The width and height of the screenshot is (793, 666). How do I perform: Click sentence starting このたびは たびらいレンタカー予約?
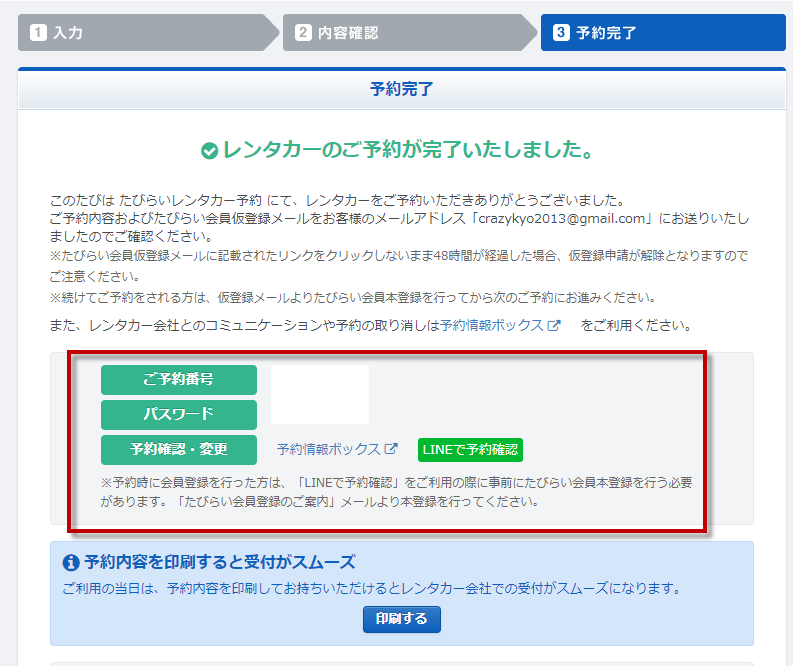click(338, 200)
